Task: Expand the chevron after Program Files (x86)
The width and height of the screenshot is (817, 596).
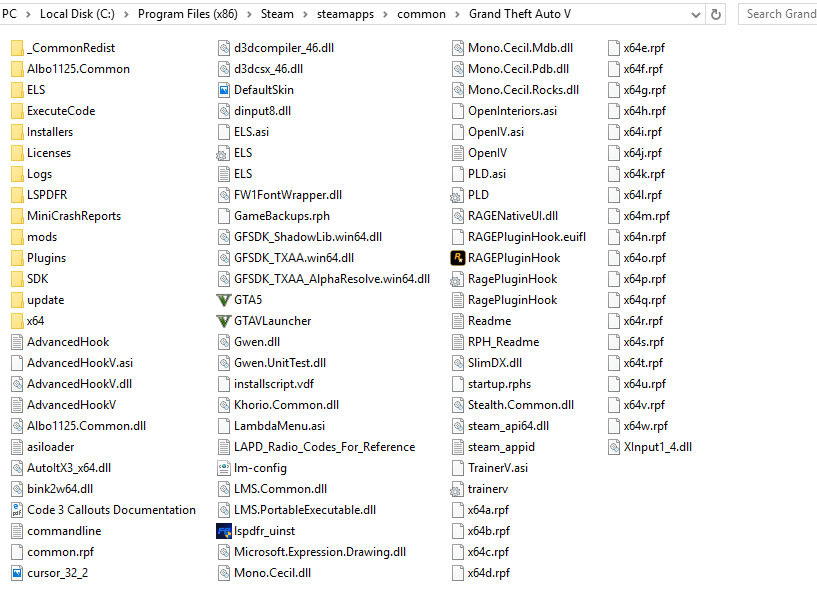Action: tap(249, 15)
